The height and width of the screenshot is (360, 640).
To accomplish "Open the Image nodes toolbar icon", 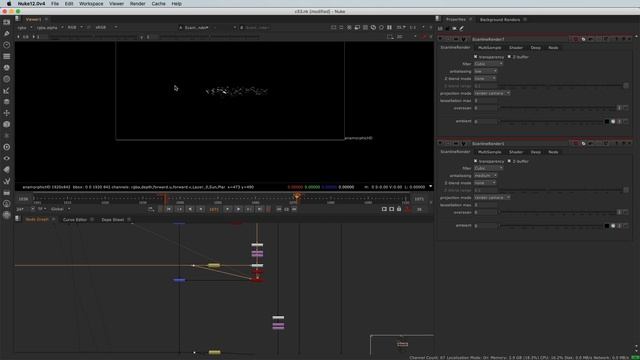I will pyautogui.click(x=7, y=22).
